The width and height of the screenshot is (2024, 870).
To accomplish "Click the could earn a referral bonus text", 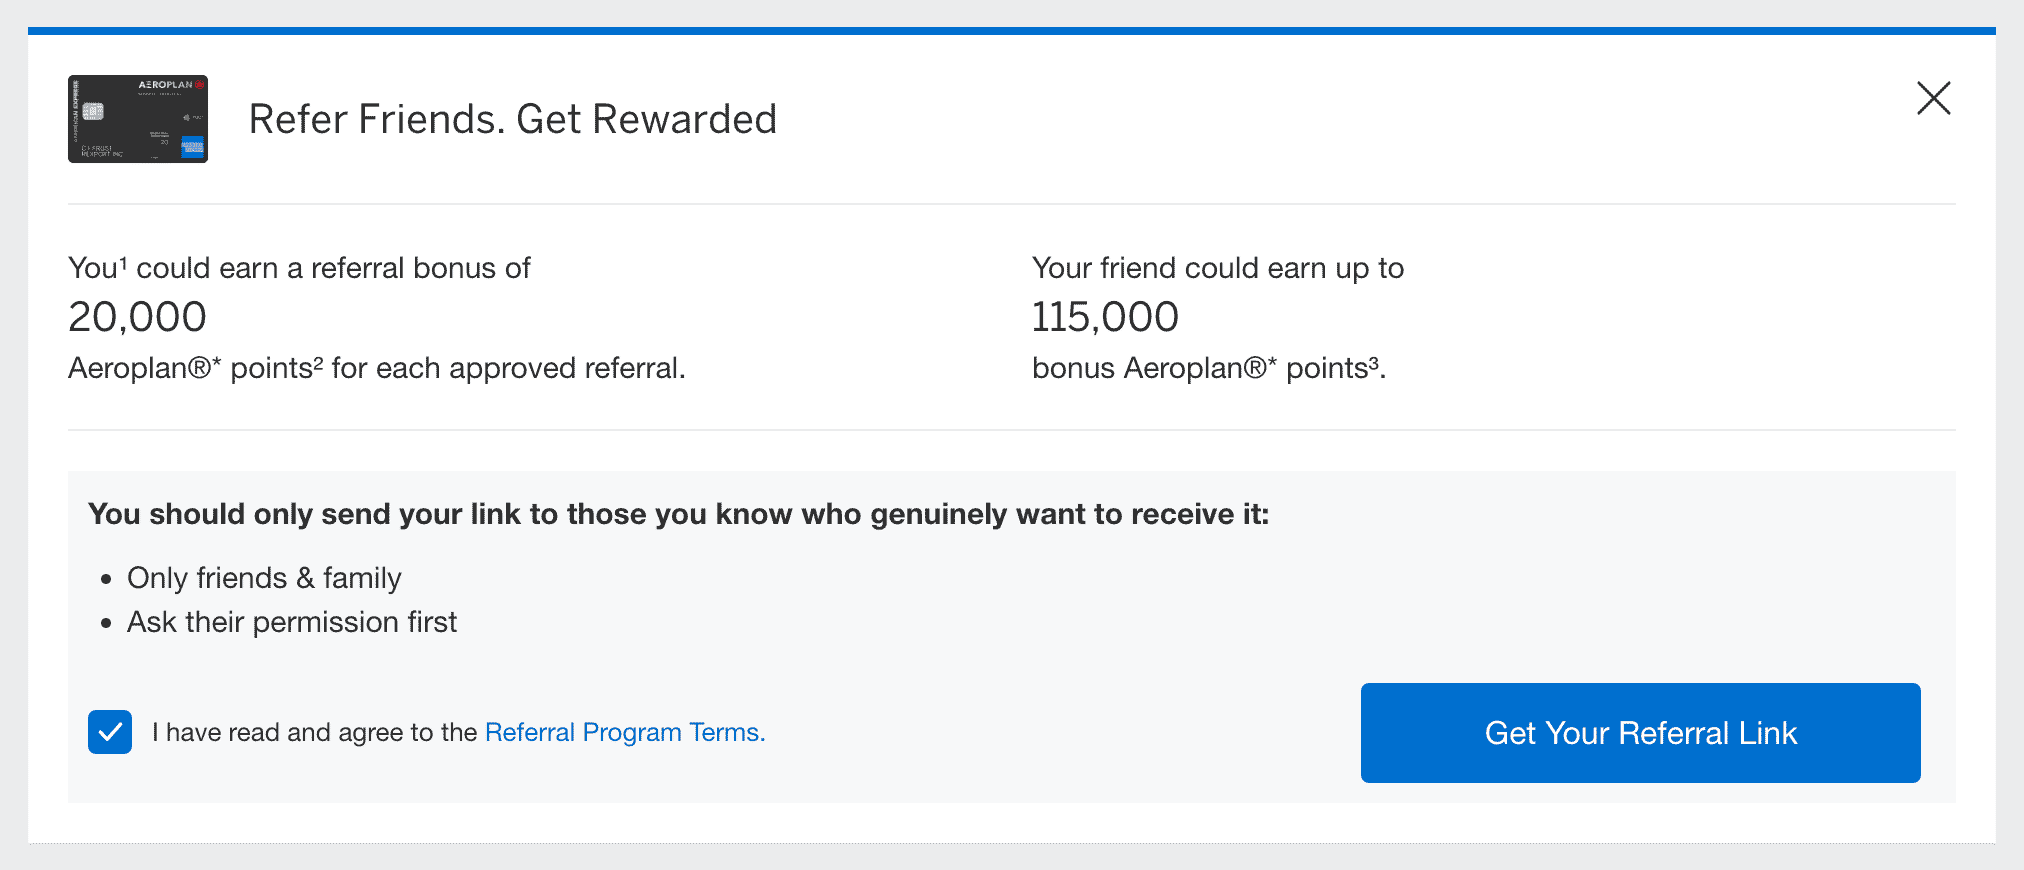I will (x=333, y=268).
